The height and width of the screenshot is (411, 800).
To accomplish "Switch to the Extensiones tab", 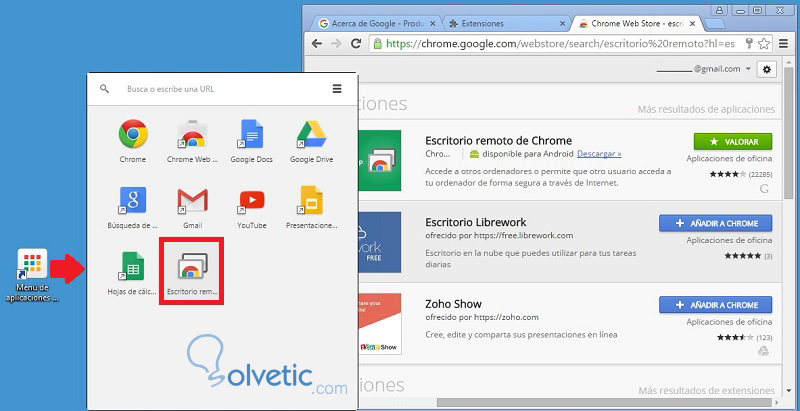I will pyautogui.click(x=507, y=23).
